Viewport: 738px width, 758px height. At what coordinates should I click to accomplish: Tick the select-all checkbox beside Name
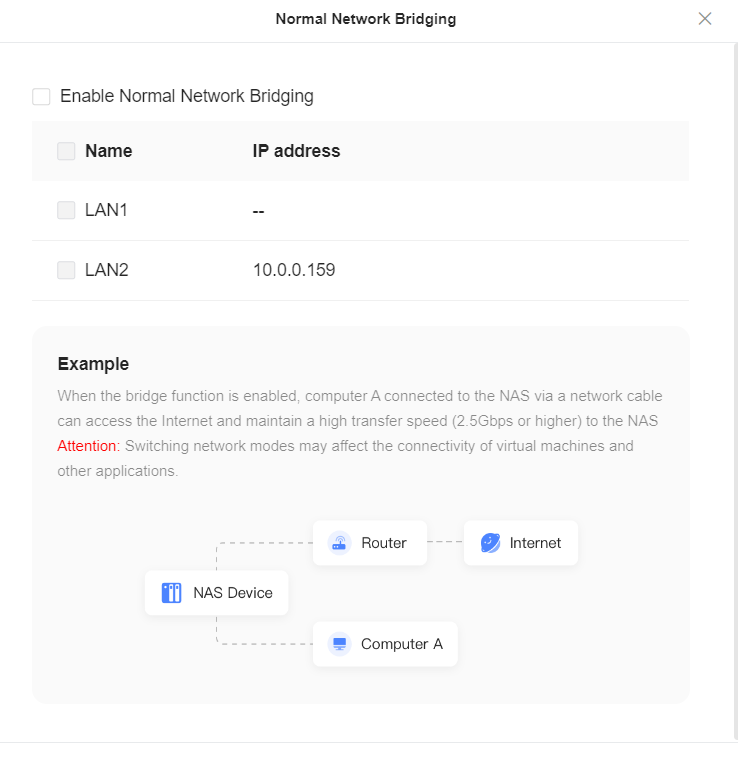(x=66, y=151)
